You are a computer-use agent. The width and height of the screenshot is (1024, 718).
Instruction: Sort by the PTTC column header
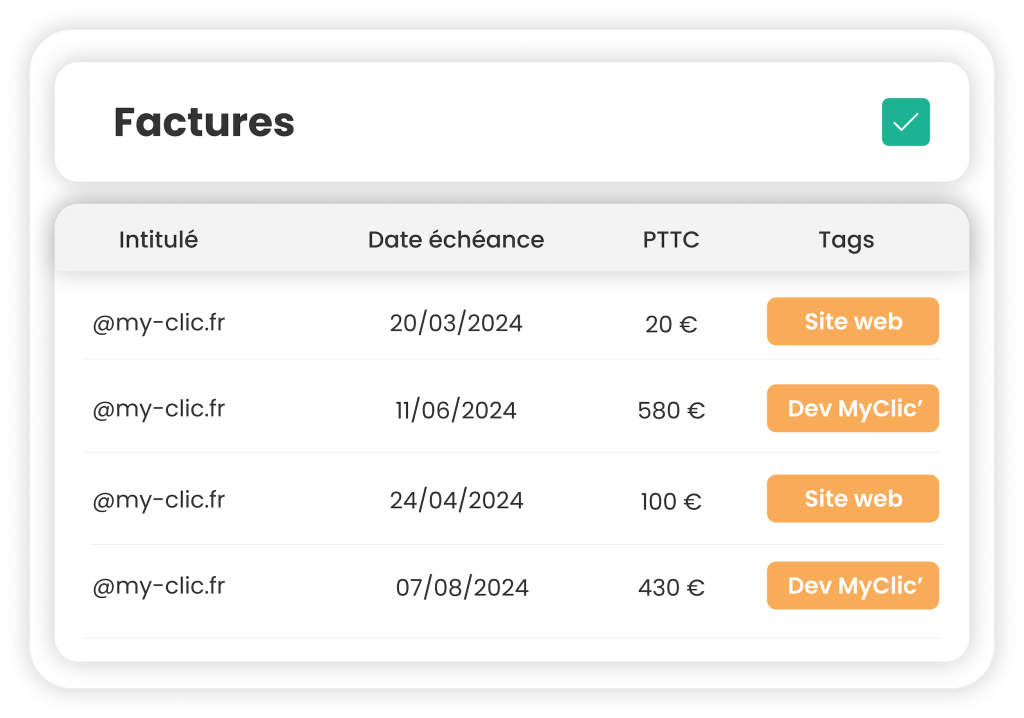(x=671, y=239)
